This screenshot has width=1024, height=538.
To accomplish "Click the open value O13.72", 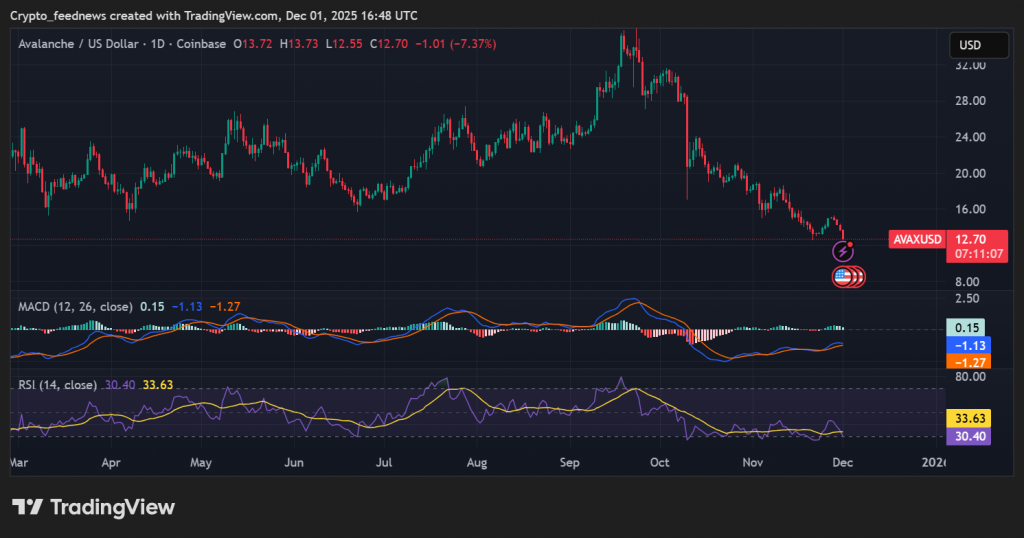I will 253,44.
